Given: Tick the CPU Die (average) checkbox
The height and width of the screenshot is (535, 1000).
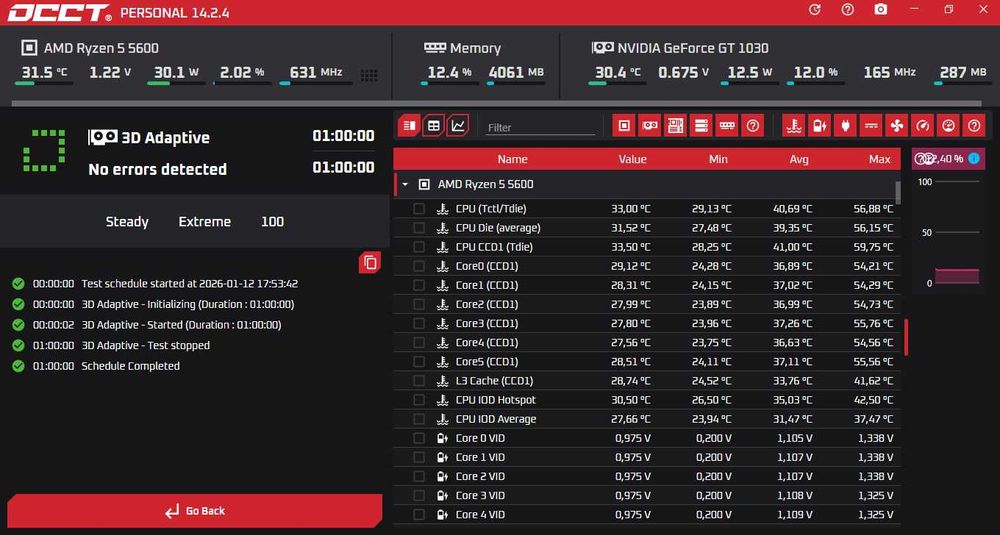Looking at the screenshot, I should pyautogui.click(x=418, y=228).
